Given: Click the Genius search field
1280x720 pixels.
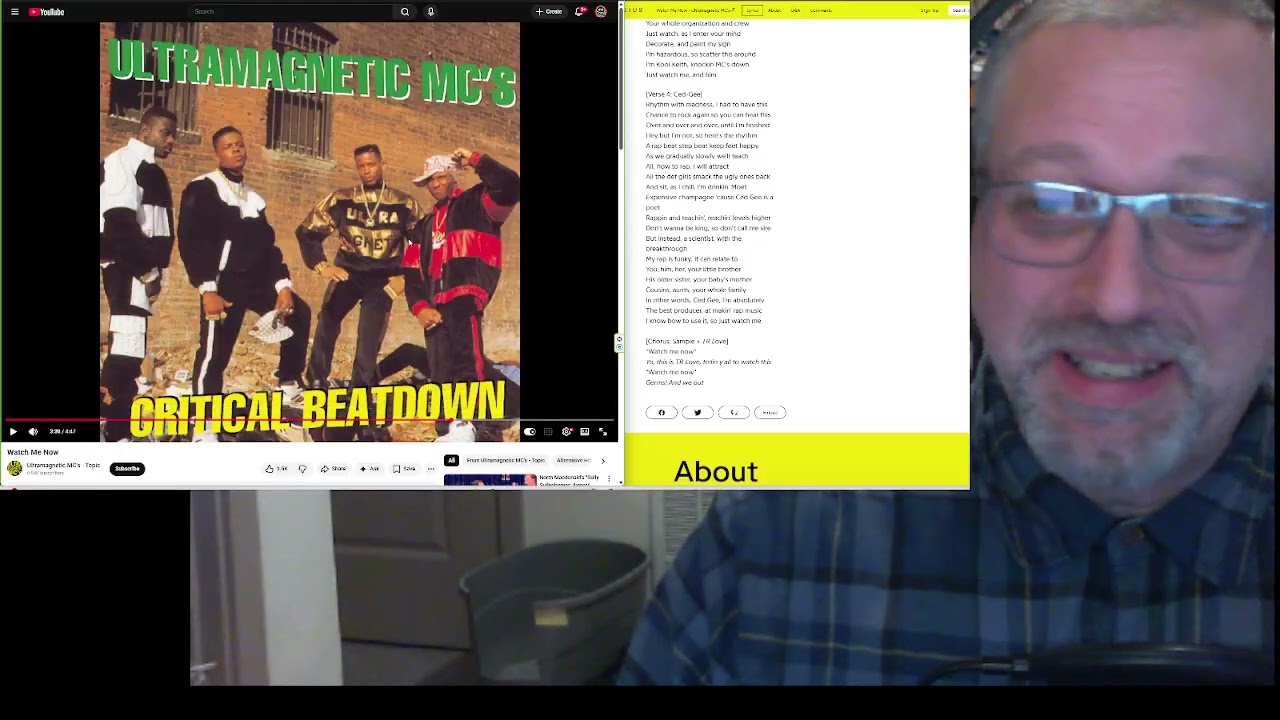Looking at the screenshot, I should pyautogui.click(x=960, y=10).
